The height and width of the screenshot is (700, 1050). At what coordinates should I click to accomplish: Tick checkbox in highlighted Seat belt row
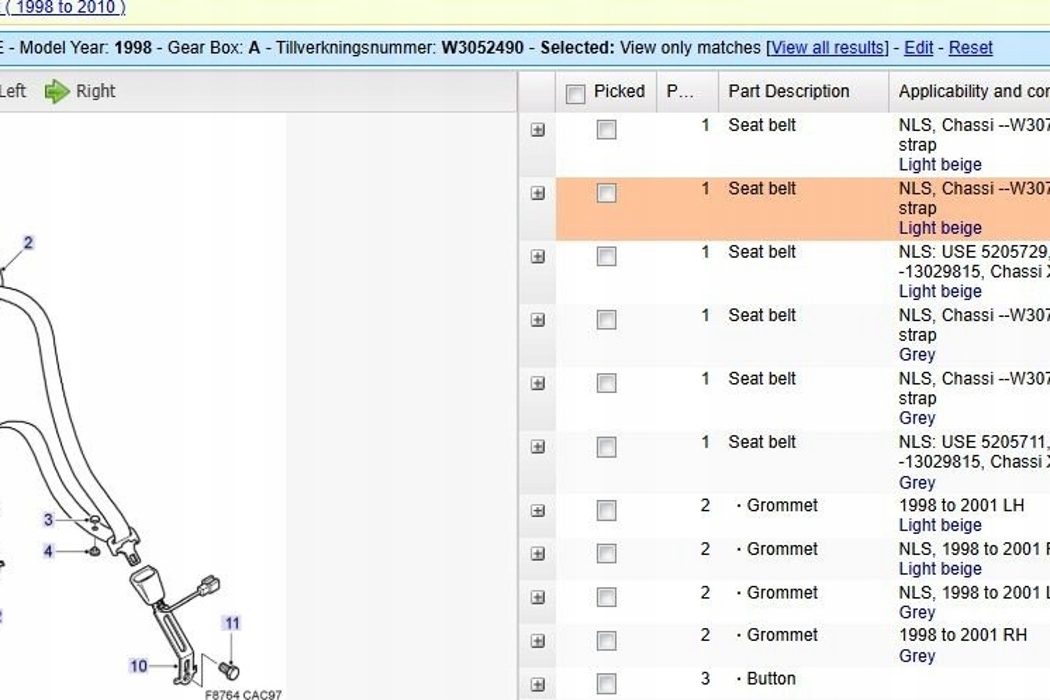point(607,194)
